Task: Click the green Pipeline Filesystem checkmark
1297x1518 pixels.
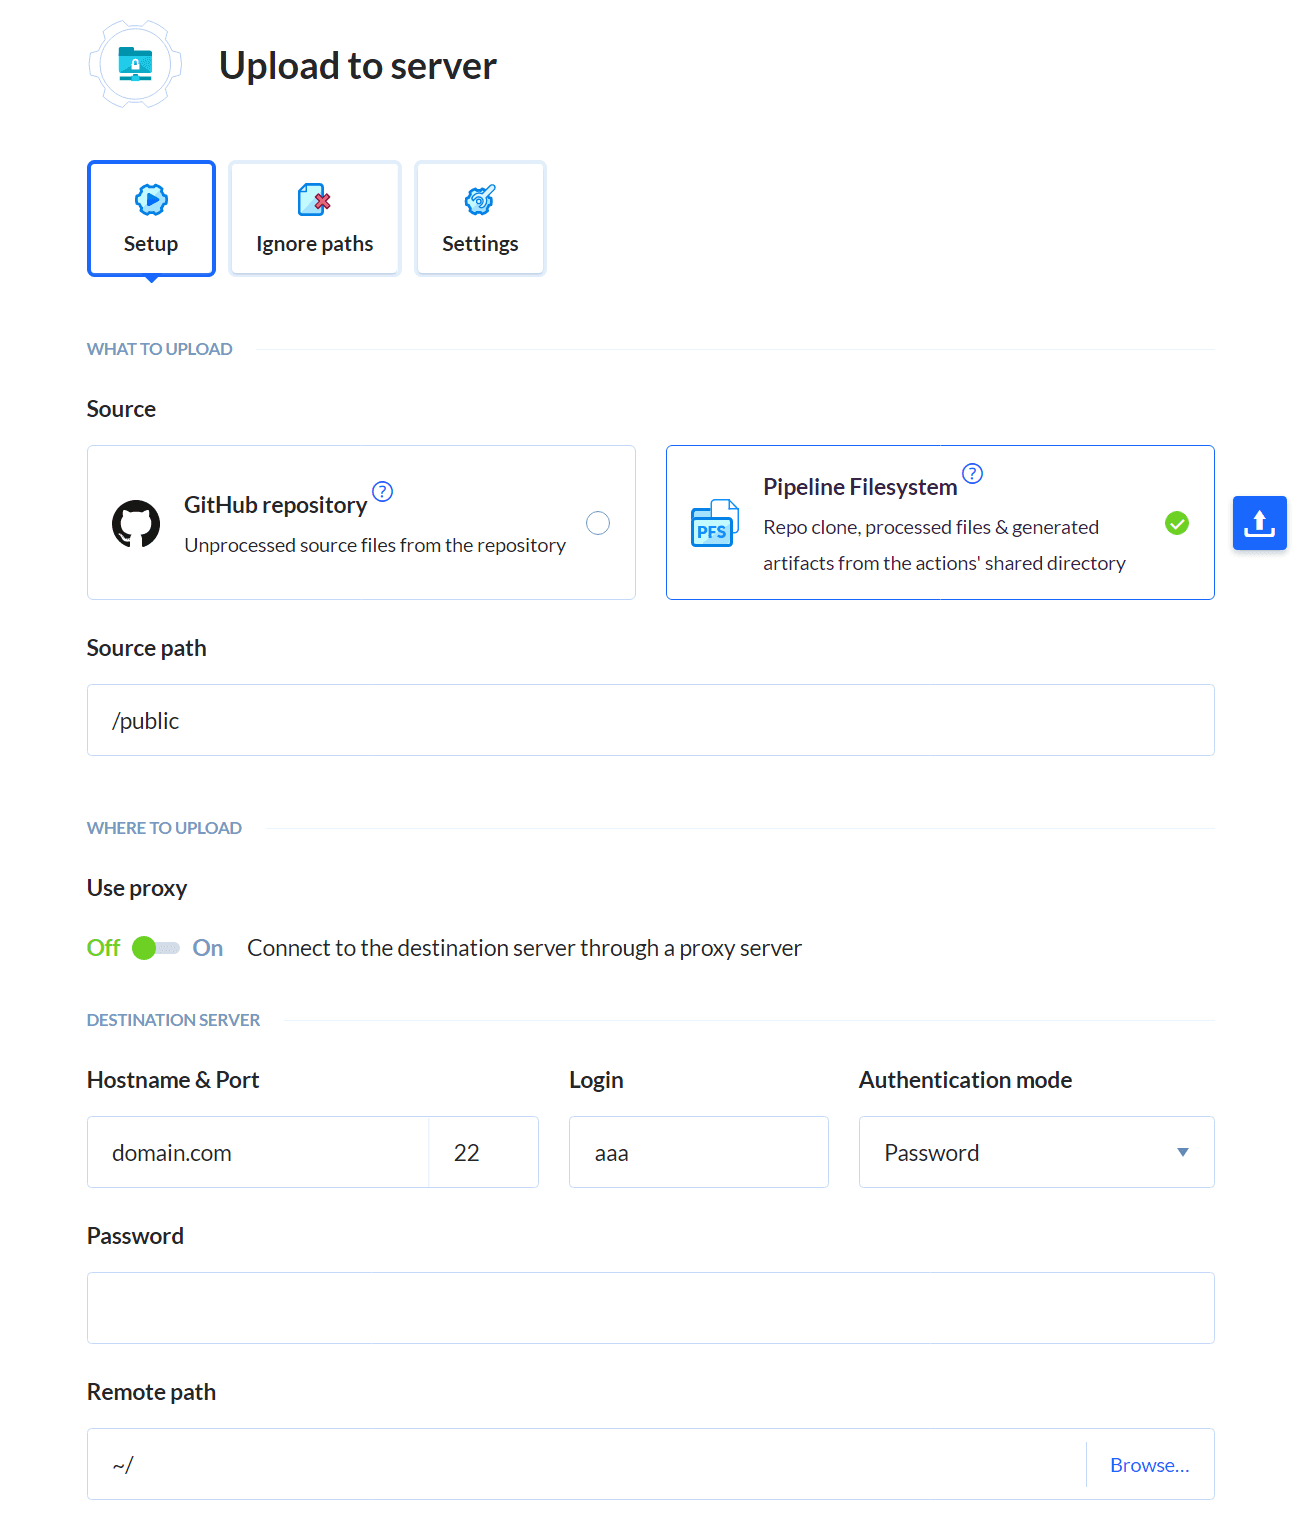Action: (1177, 523)
